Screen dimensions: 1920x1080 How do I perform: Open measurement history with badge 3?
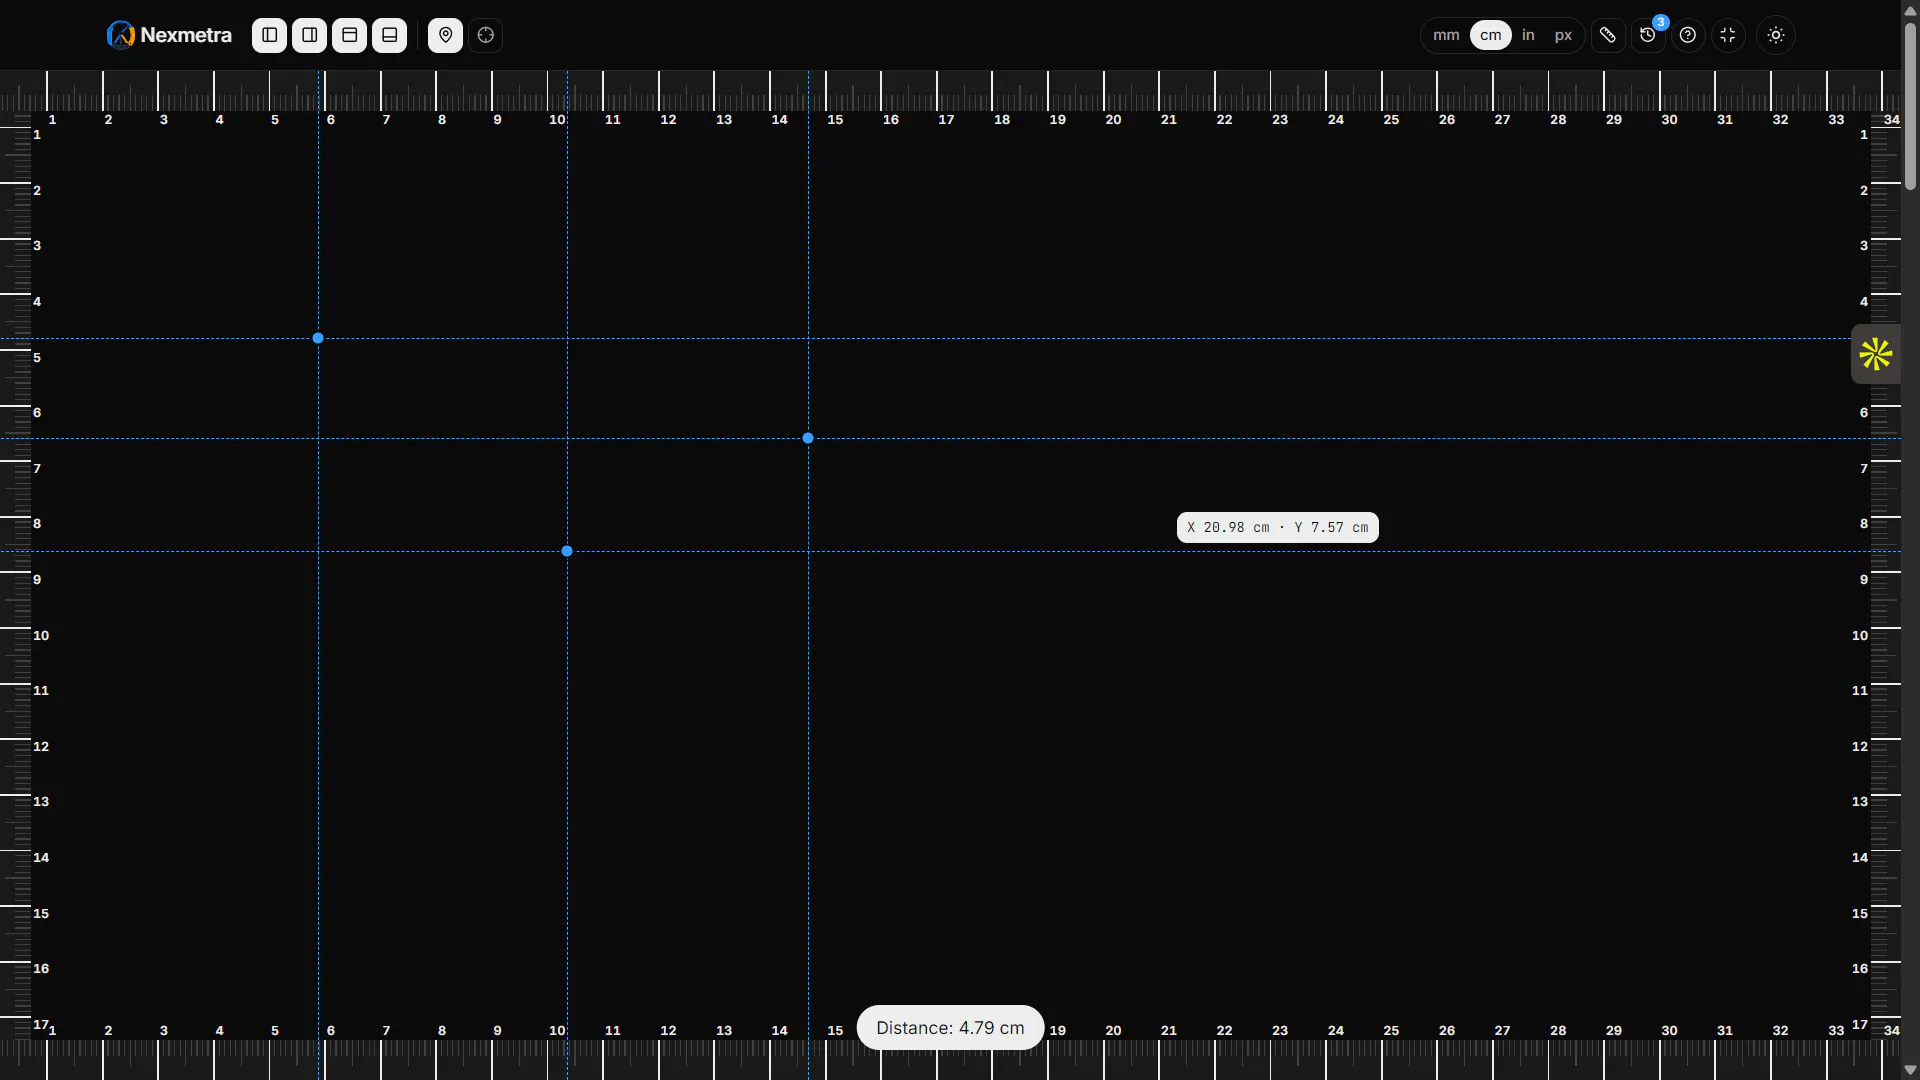(x=1648, y=35)
